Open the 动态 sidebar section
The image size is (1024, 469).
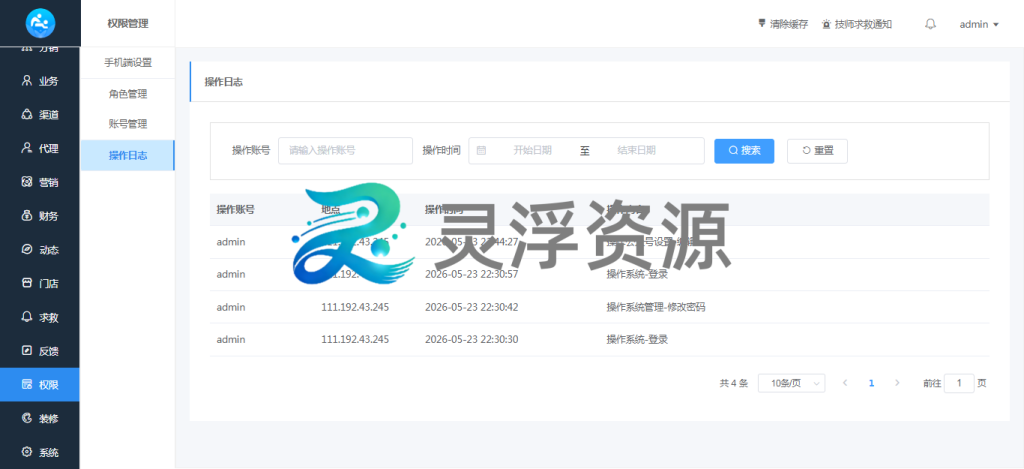pos(40,250)
